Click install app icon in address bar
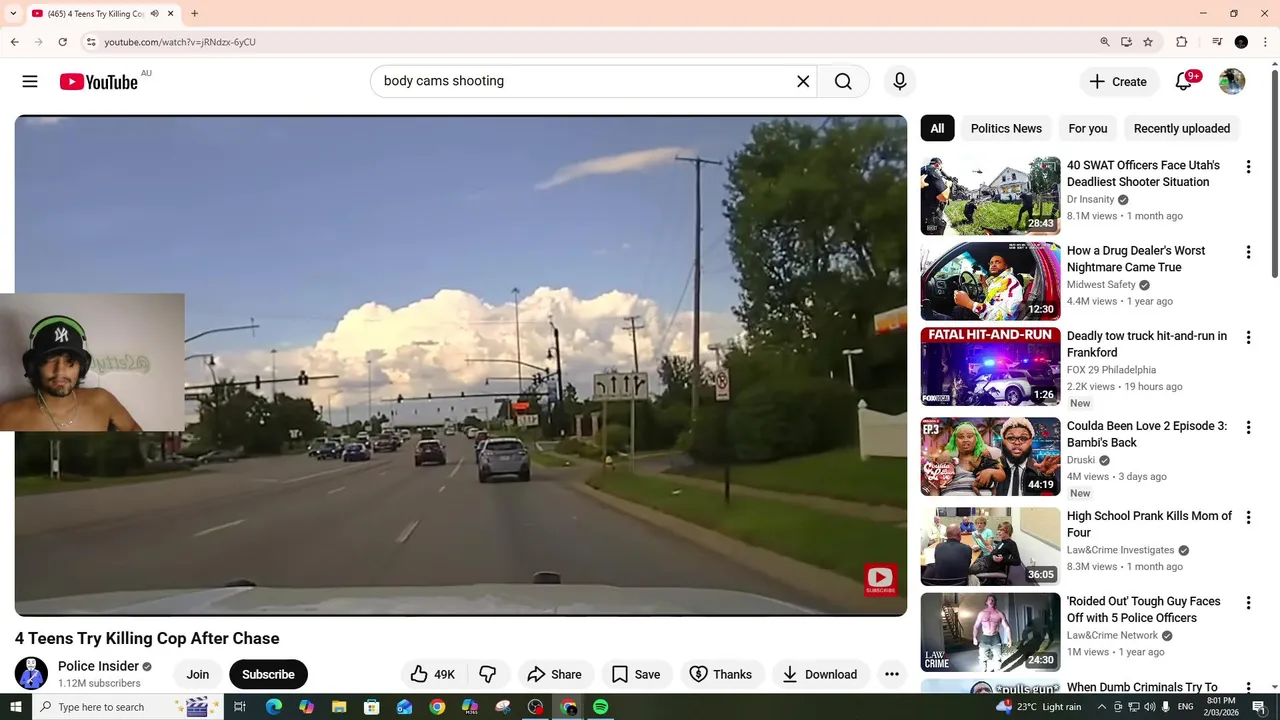This screenshot has width=1280, height=720. pos(1126,42)
